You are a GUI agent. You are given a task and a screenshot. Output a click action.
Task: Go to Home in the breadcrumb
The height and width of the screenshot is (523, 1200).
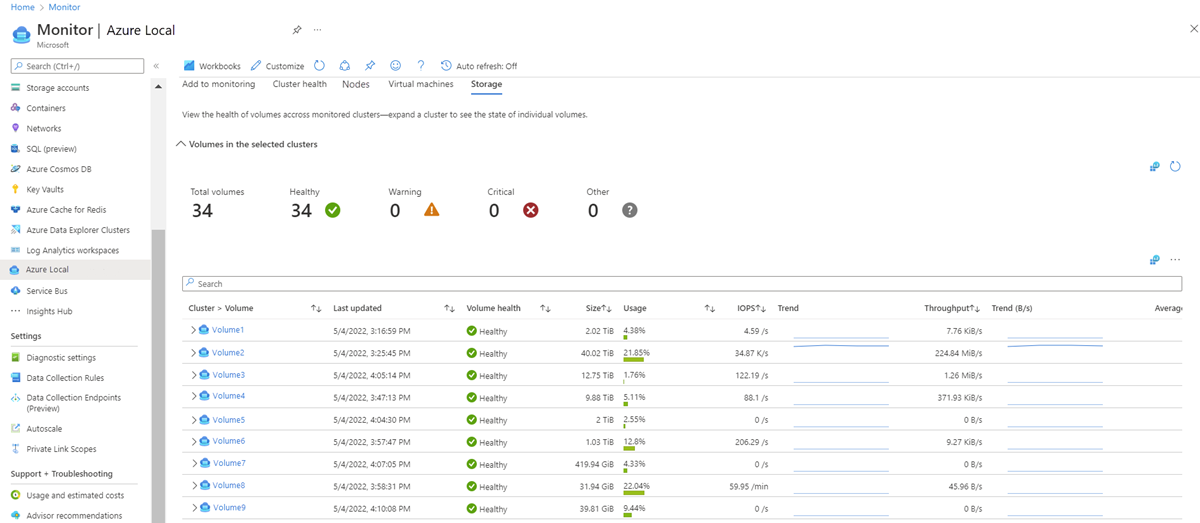click(22, 7)
